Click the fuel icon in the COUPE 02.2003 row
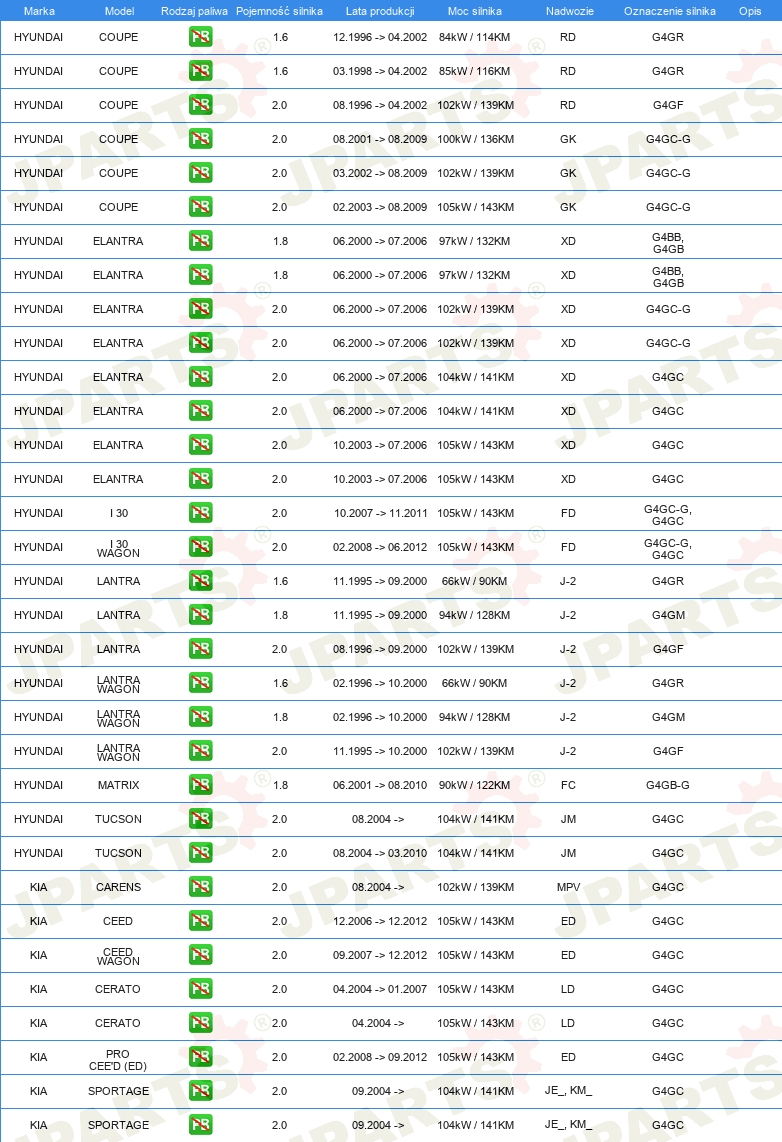The height and width of the screenshot is (1142, 782). pos(200,207)
